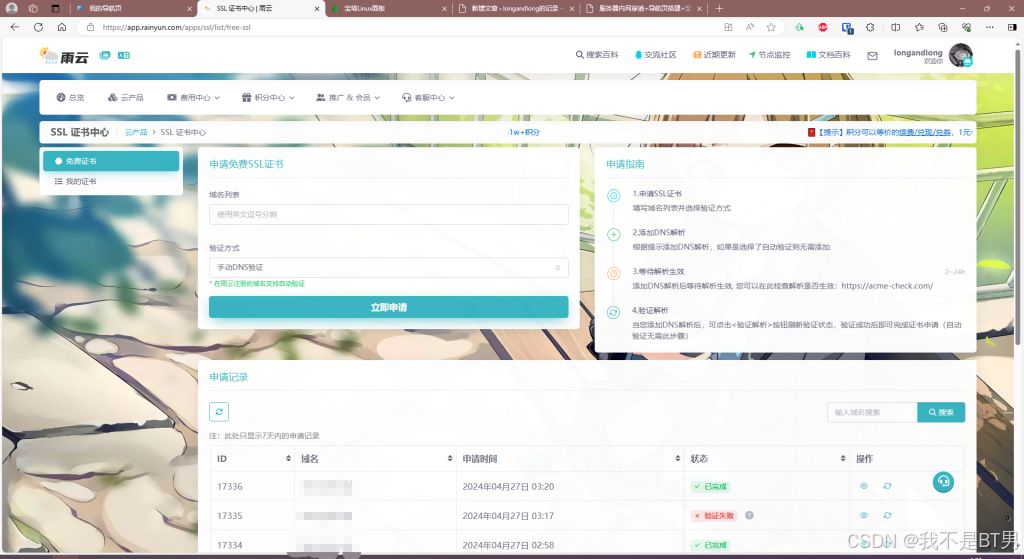Sort the table by 申请时间 column

[x=677, y=458]
